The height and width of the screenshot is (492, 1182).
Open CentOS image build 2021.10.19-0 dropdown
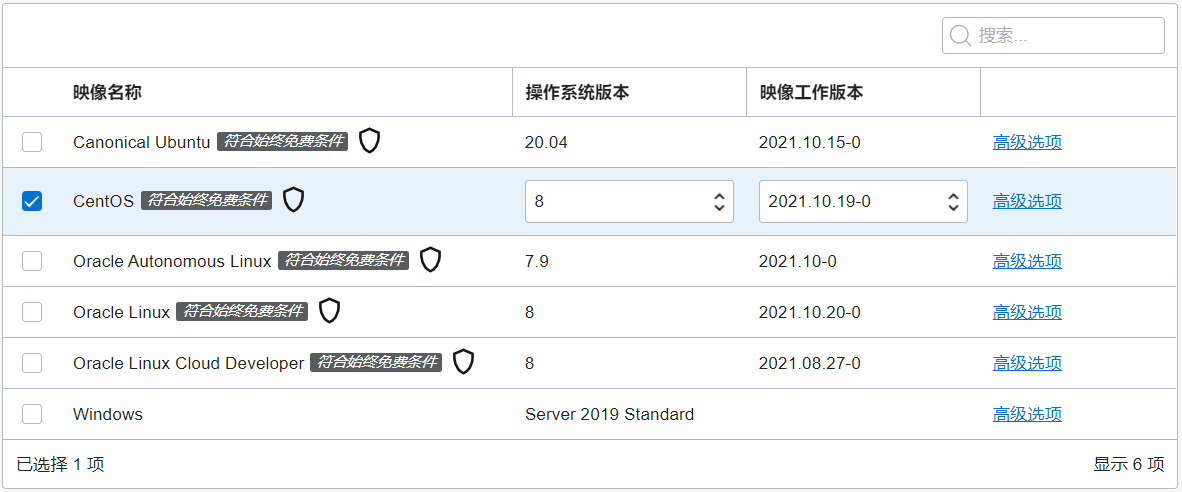(x=863, y=201)
